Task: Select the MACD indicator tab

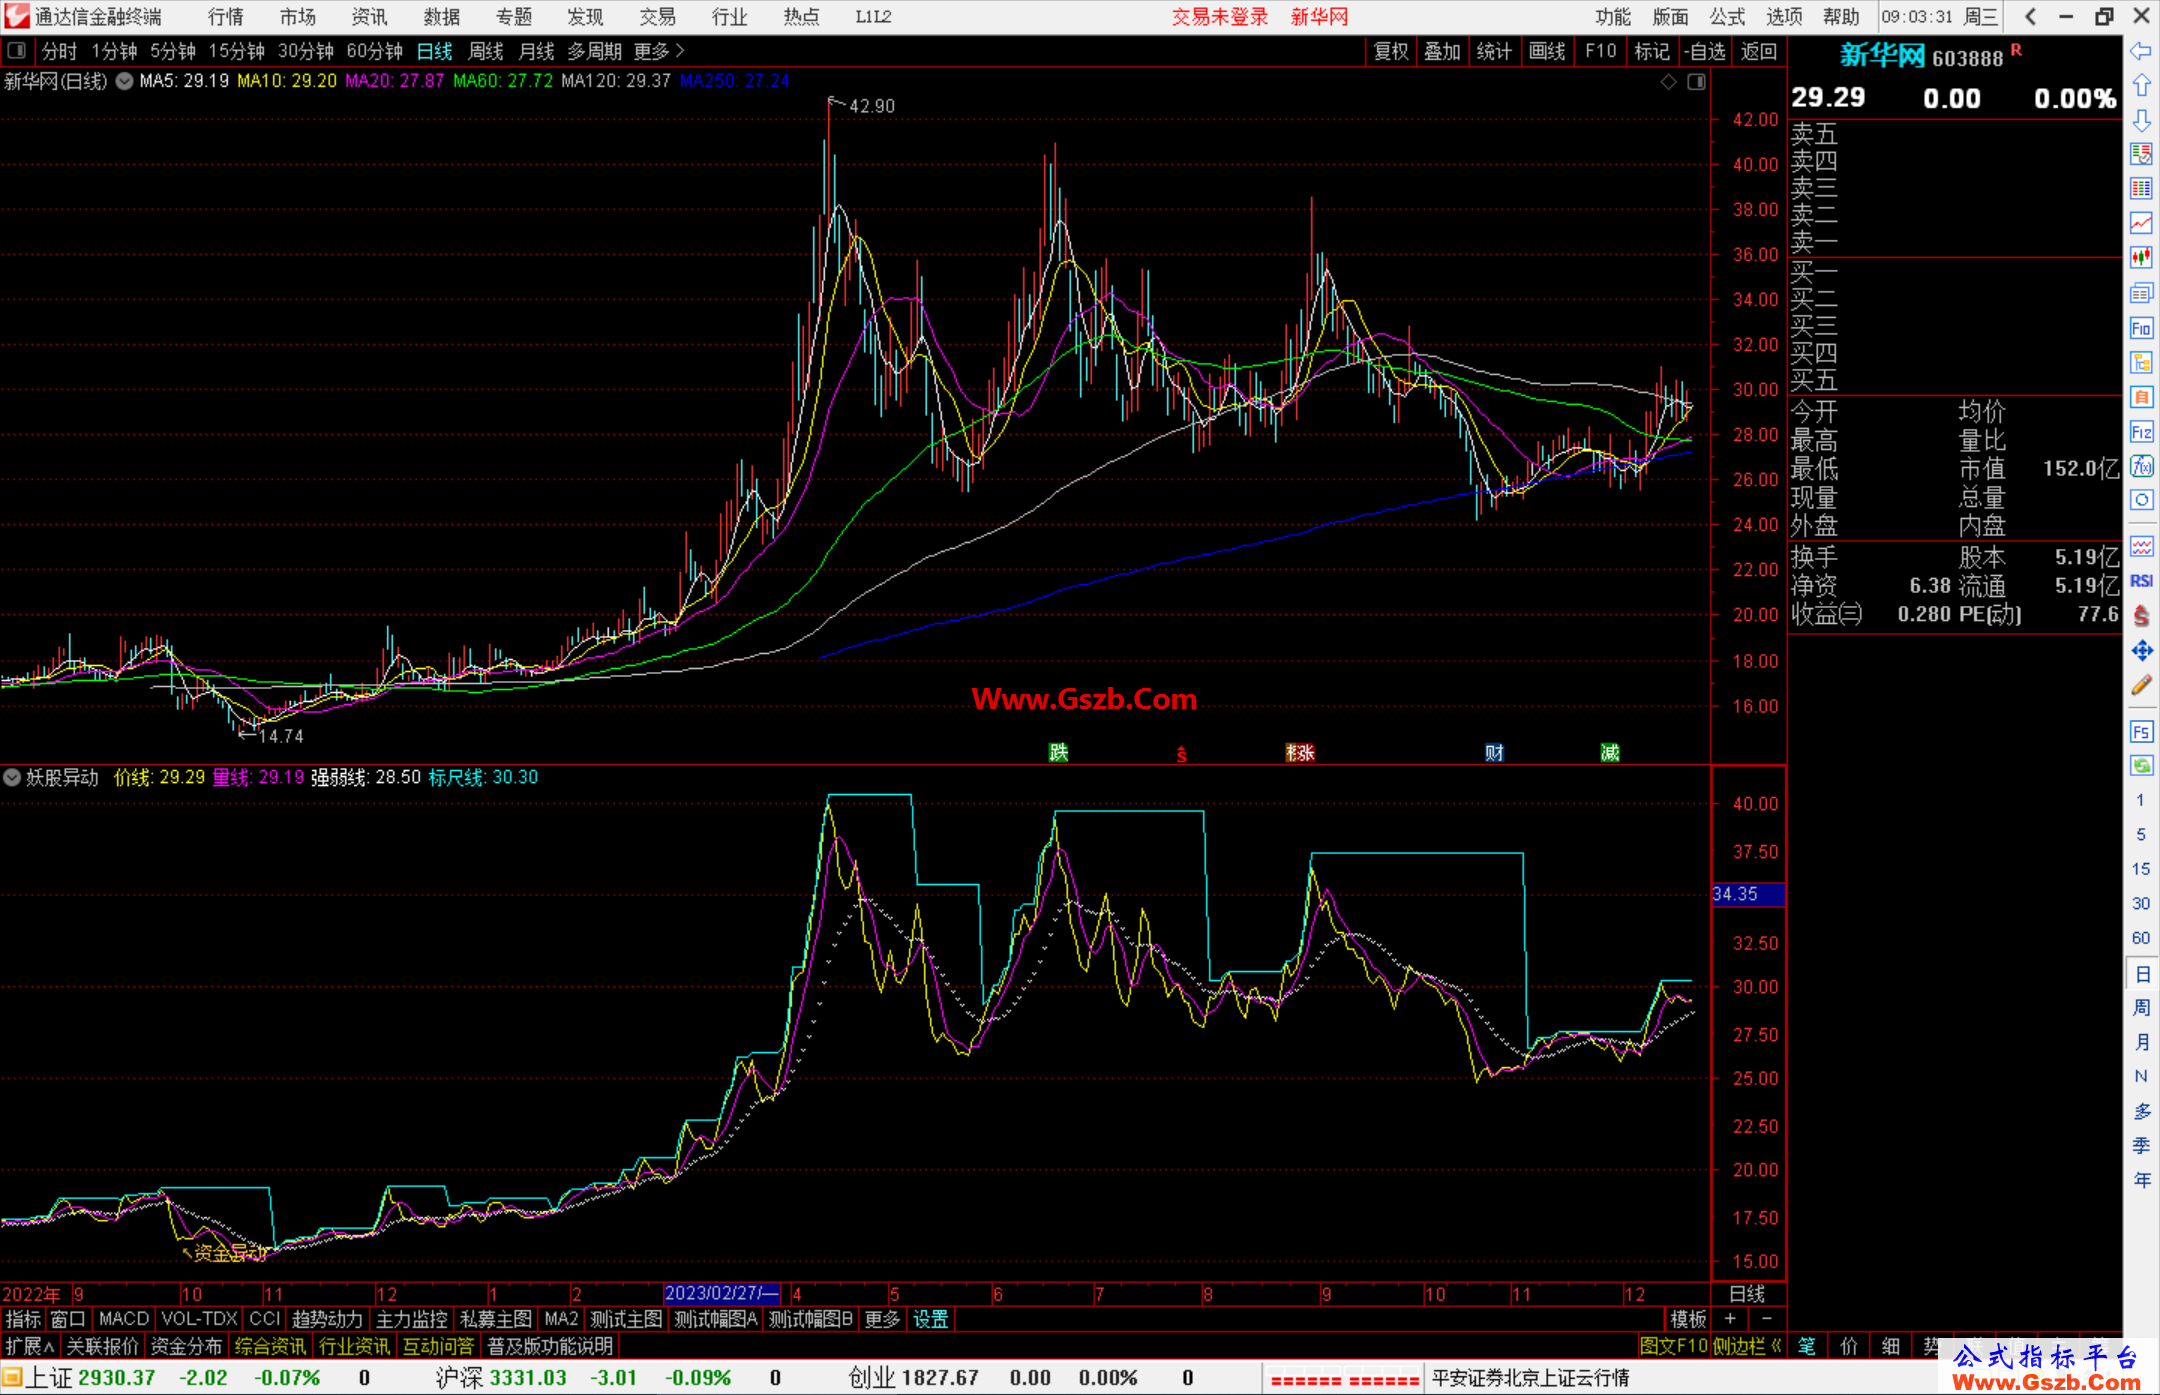Action: point(124,1319)
